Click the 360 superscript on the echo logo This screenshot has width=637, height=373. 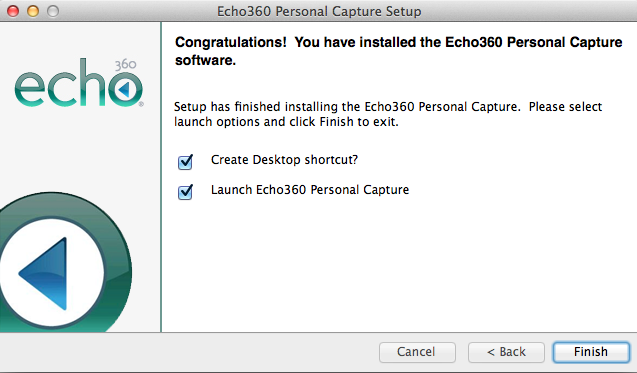click(x=125, y=65)
